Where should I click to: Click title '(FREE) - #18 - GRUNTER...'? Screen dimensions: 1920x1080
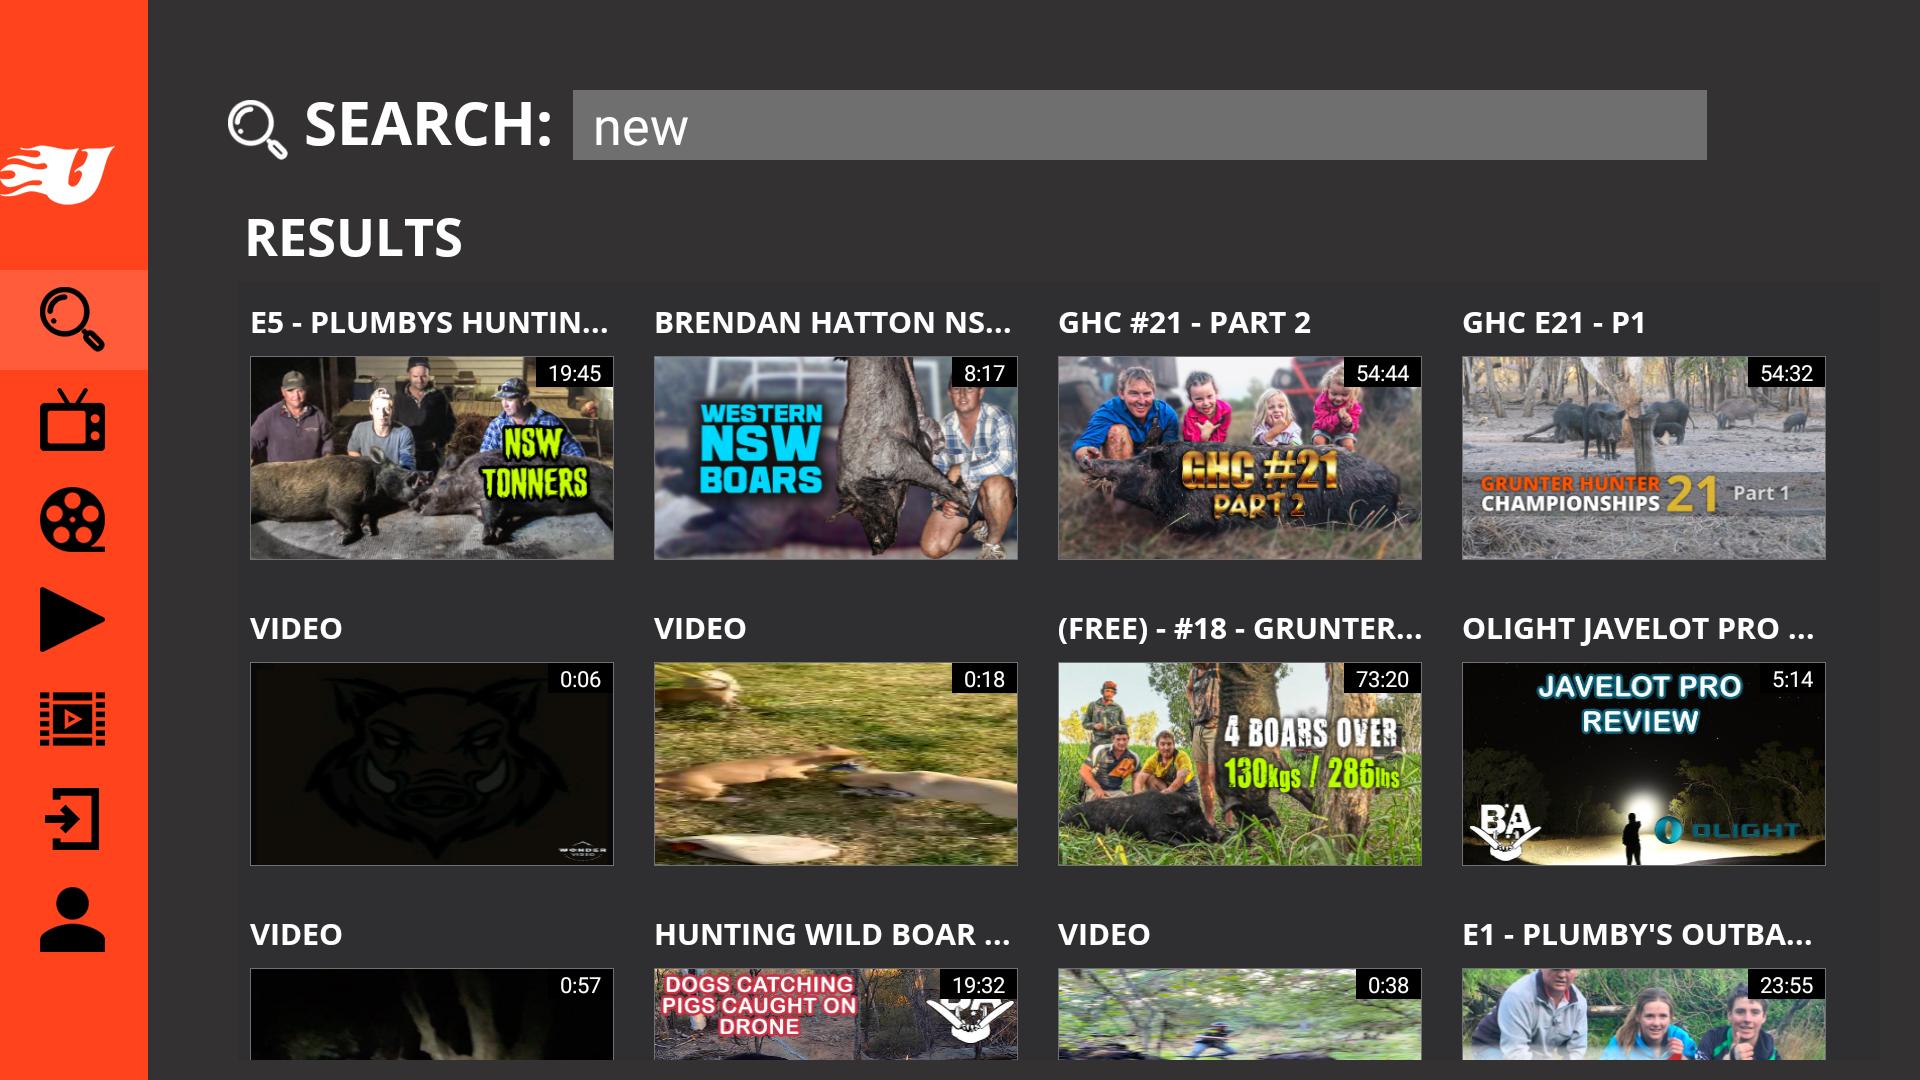click(1240, 629)
